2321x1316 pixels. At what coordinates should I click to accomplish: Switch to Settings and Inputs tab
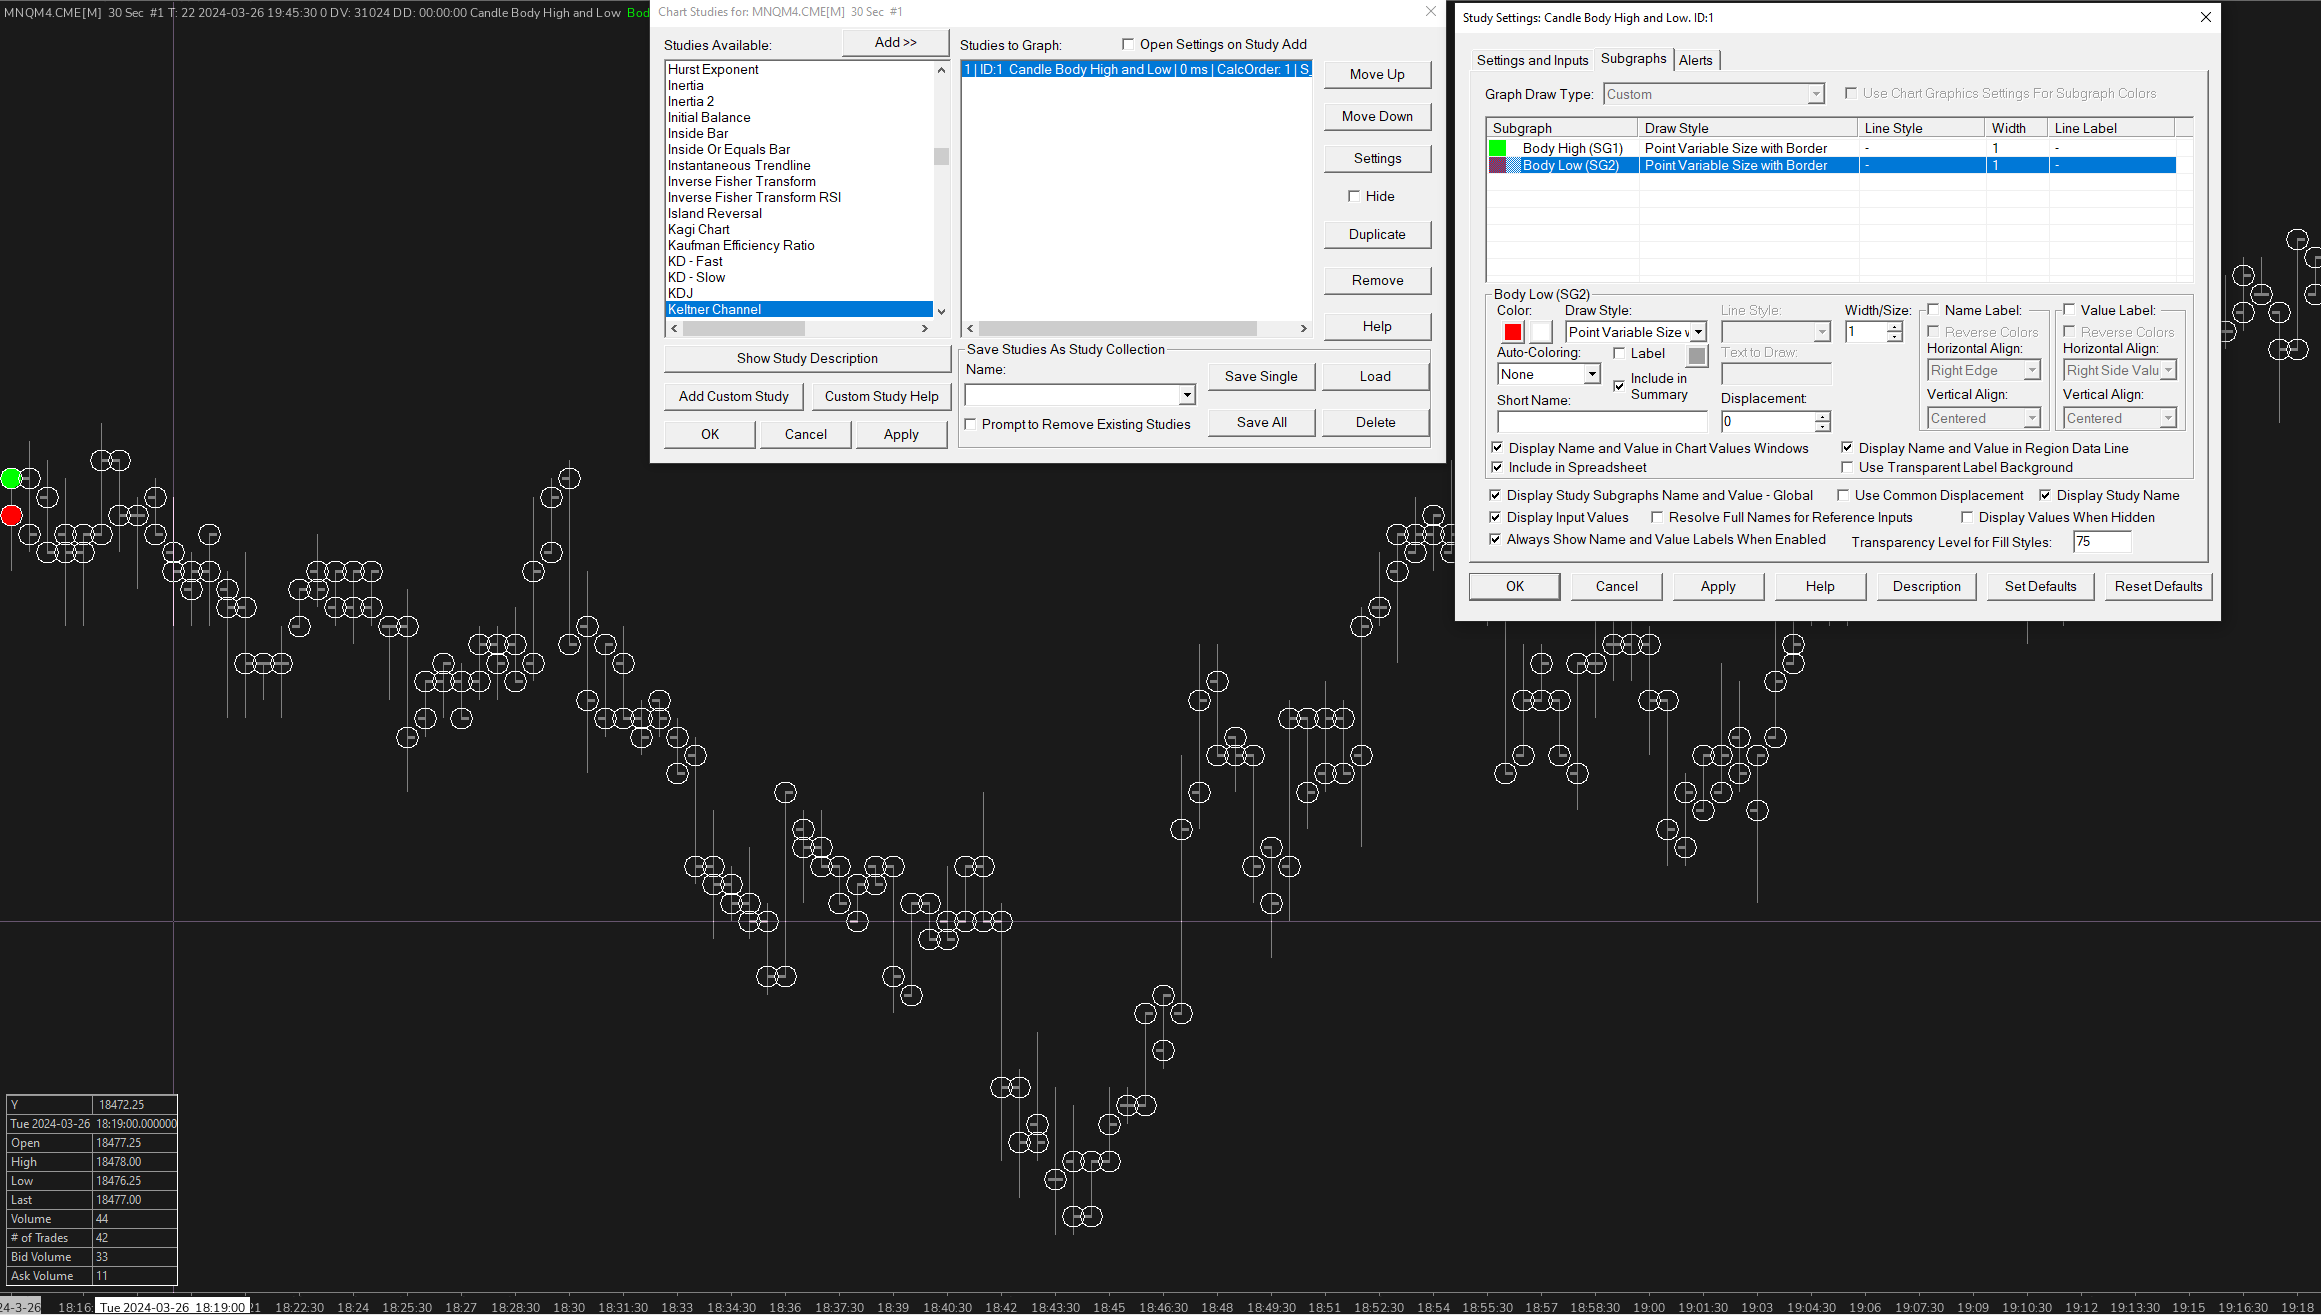pyautogui.click(x=1532, y=60)
